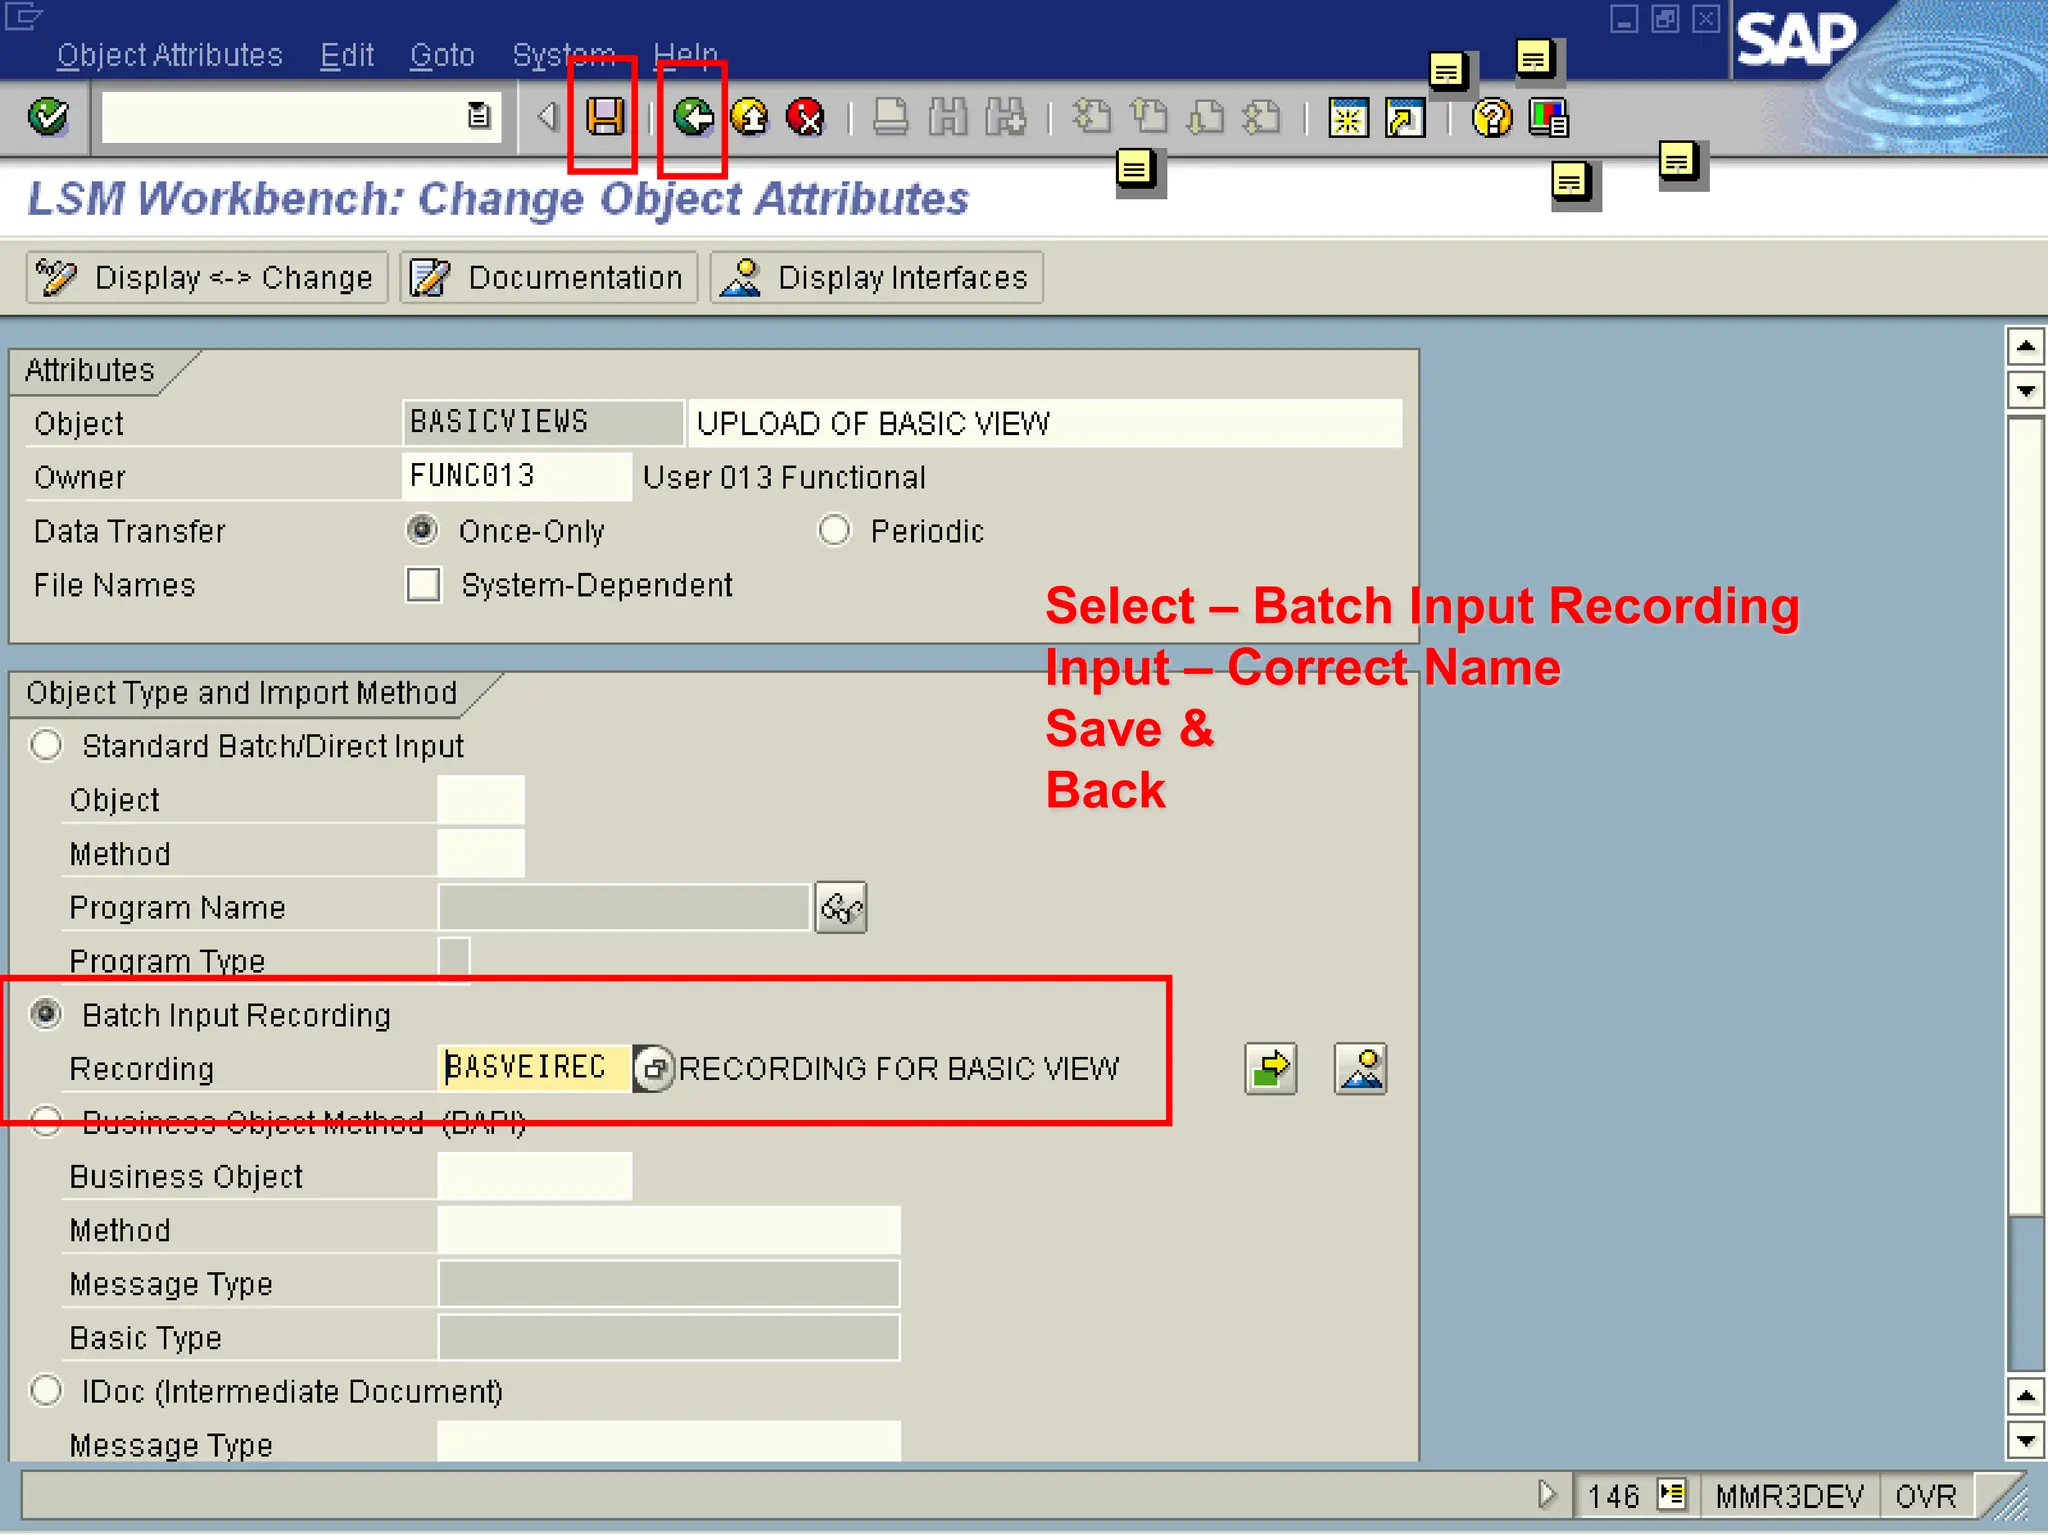Expand status bar with right triangle

(x=1547, y=1494)
